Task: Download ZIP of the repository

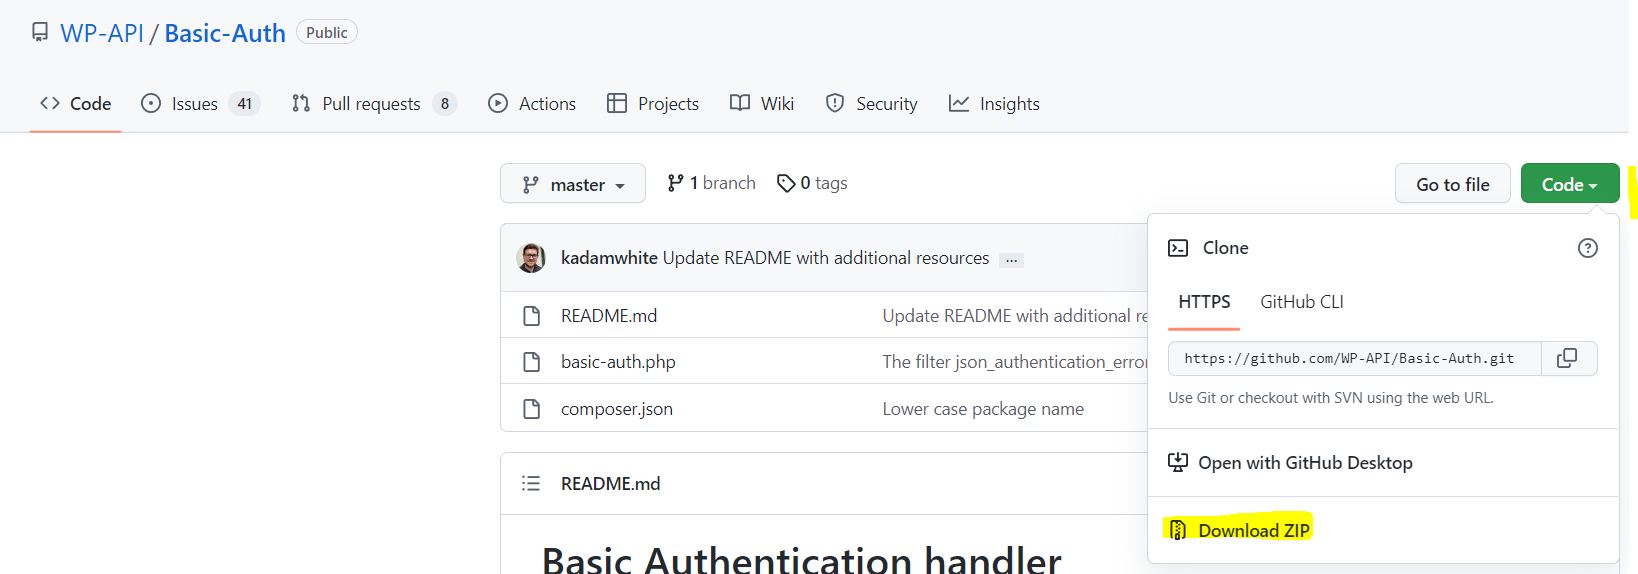Action: tap(1253, 530)
